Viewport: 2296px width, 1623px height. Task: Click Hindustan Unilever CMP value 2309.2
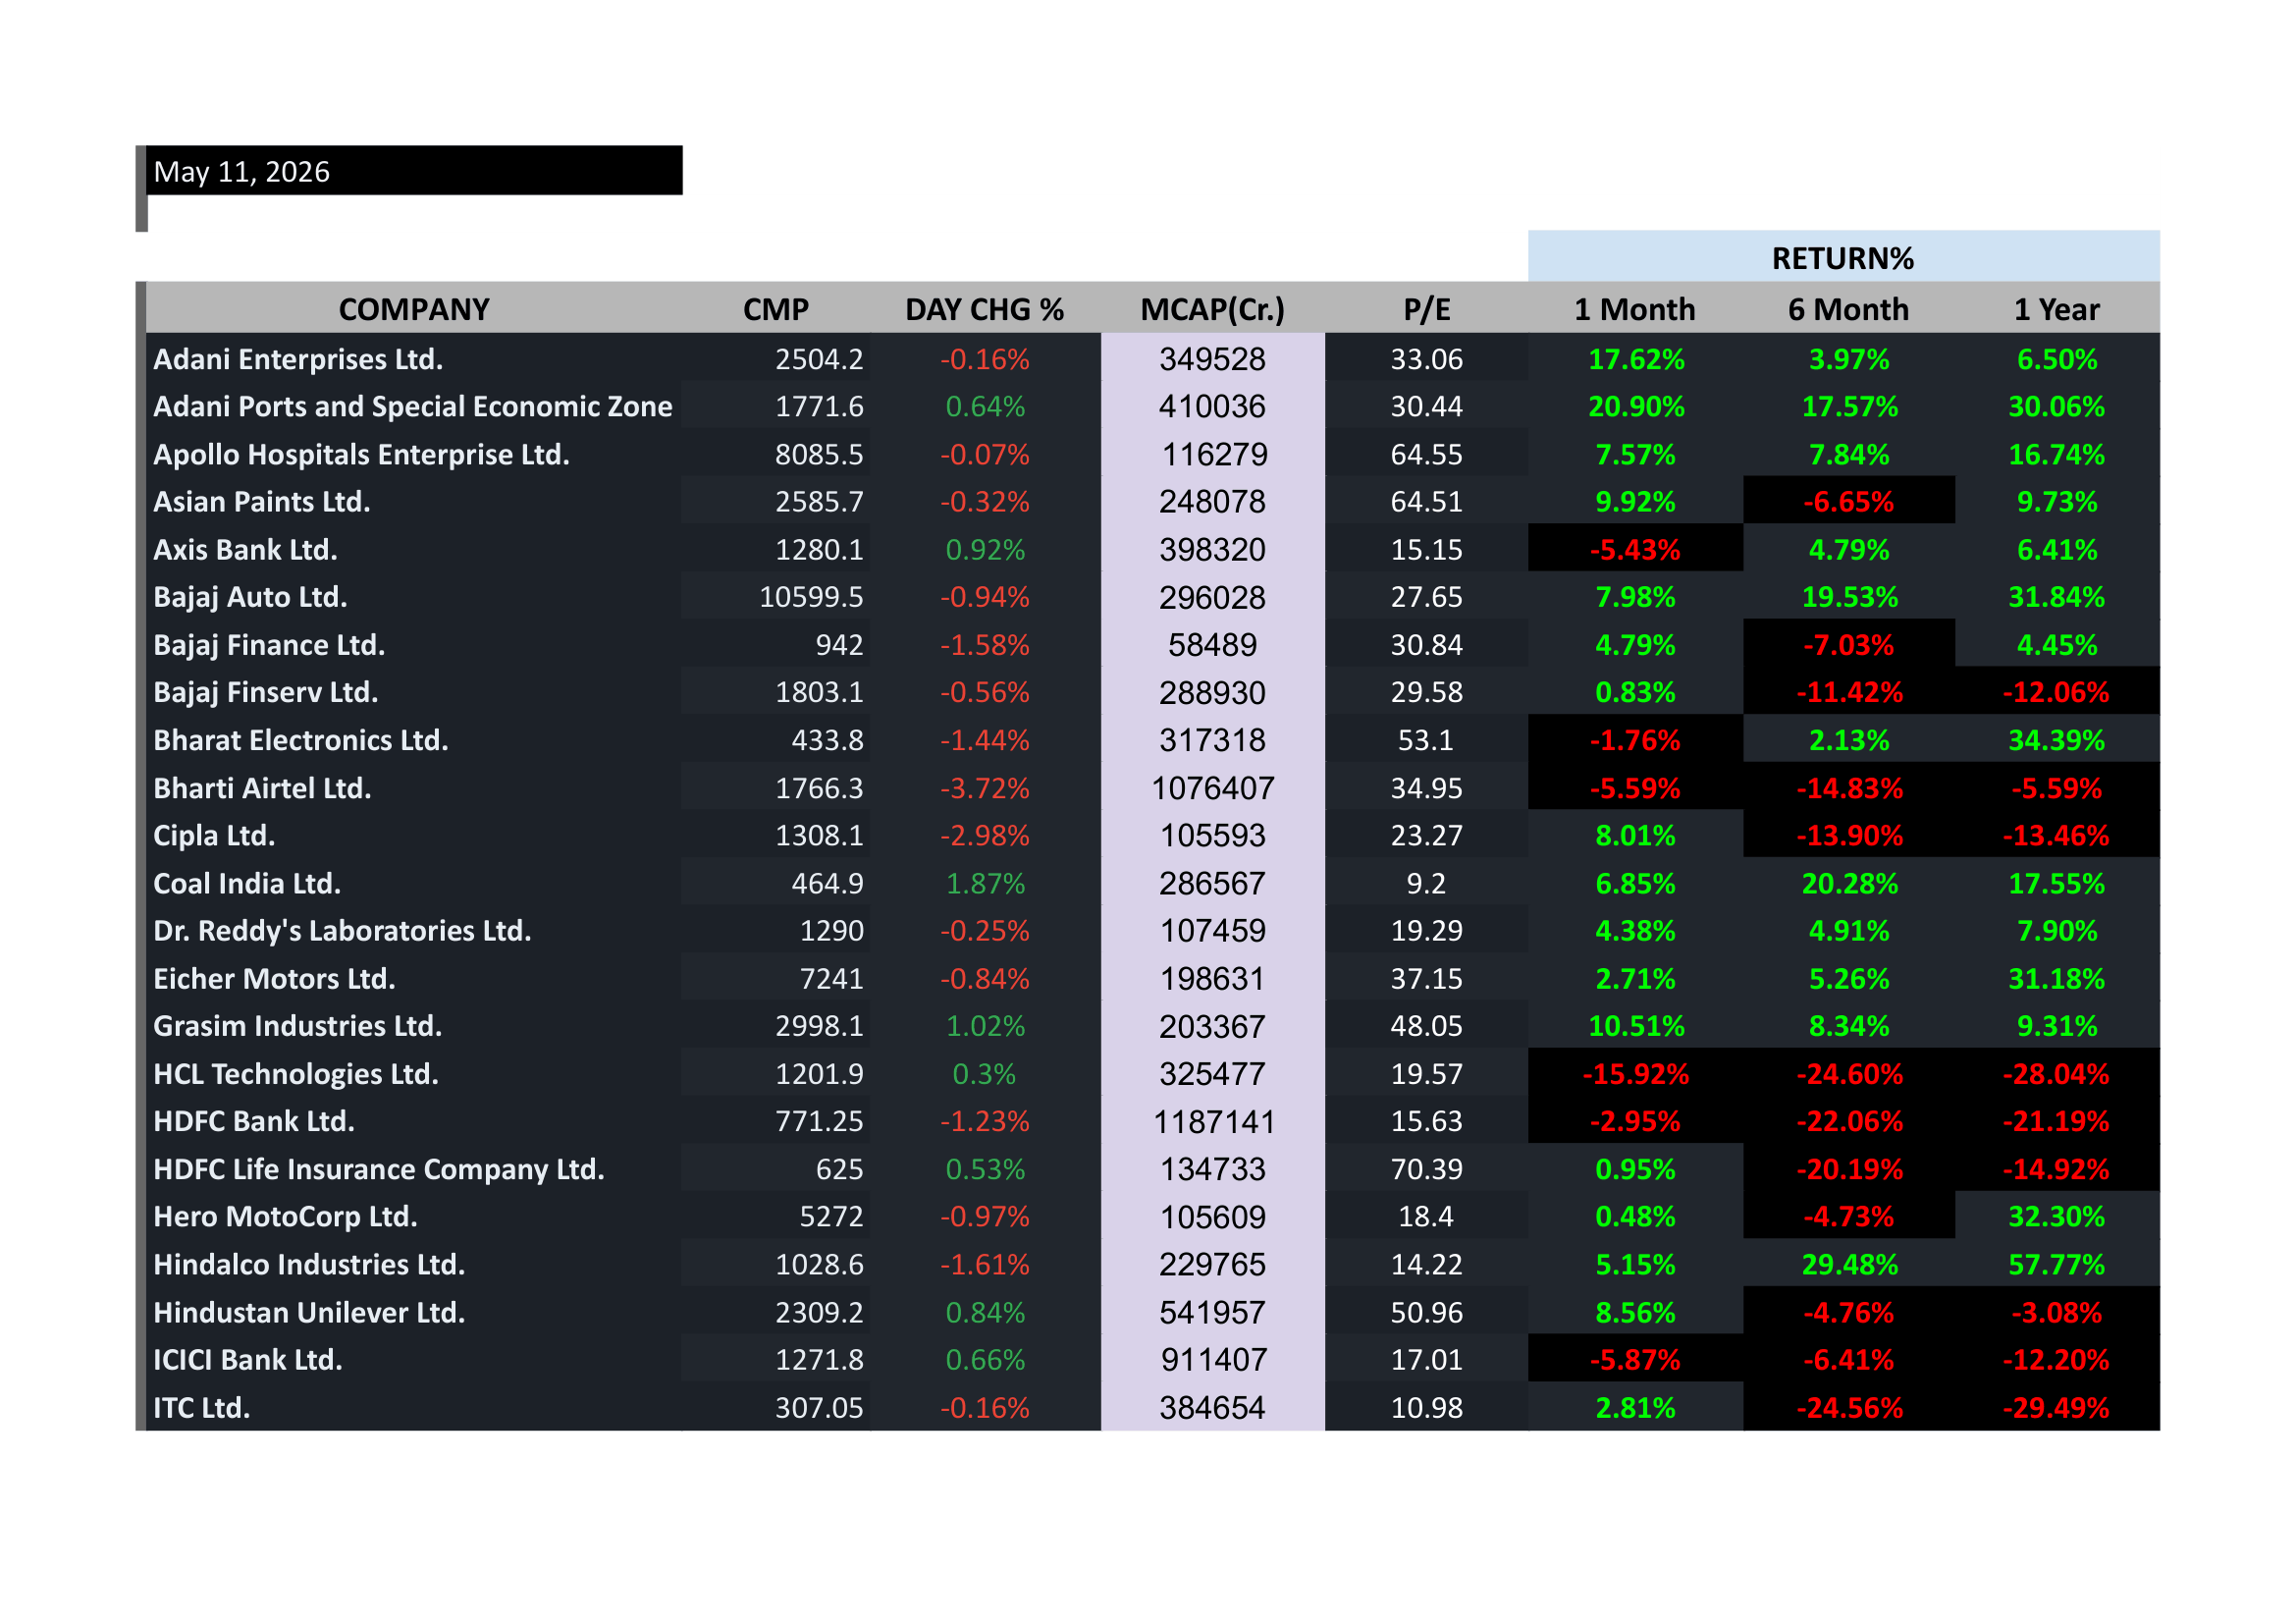pyautogui.click(x=819, y=1312)
